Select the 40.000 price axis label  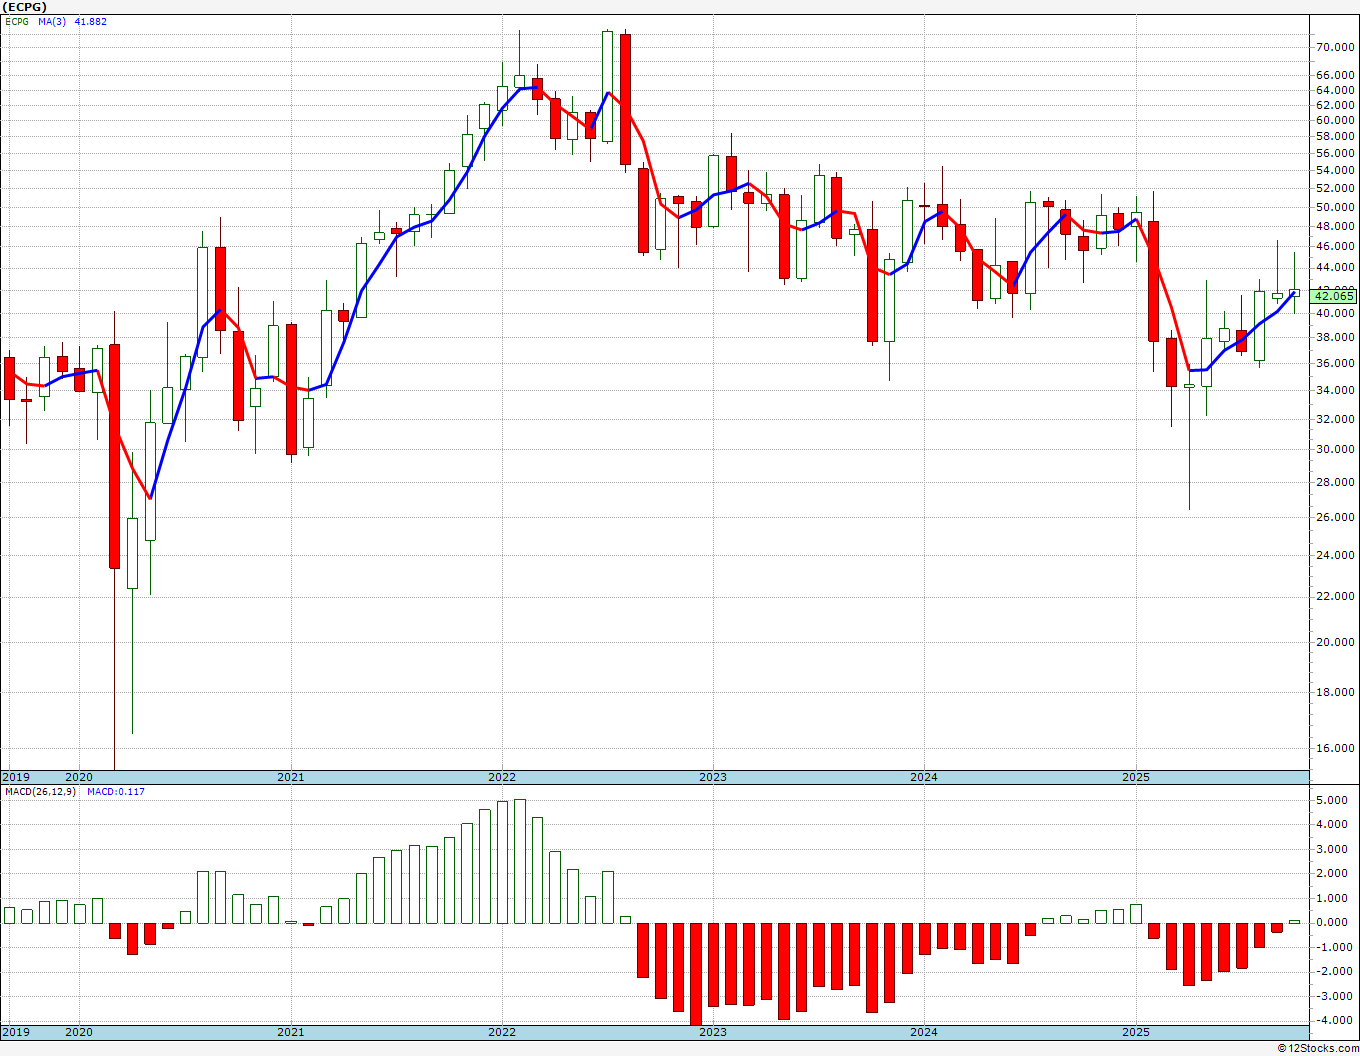(1335, 313)
